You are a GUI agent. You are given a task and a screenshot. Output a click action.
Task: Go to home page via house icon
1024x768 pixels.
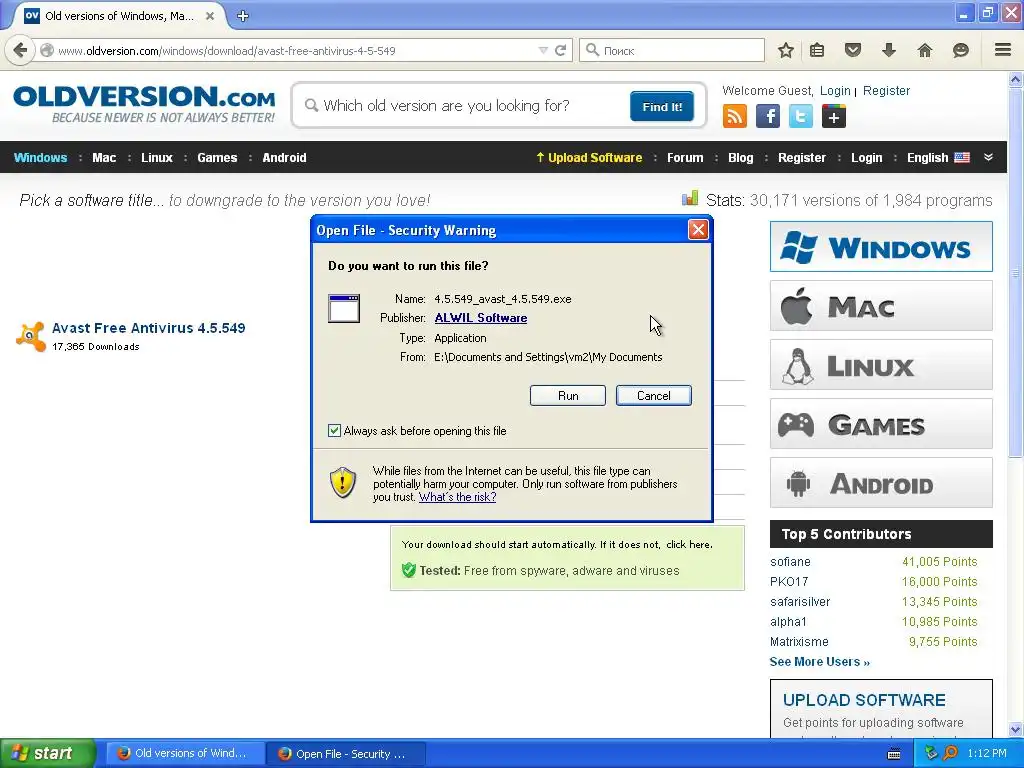pos(925,50)
